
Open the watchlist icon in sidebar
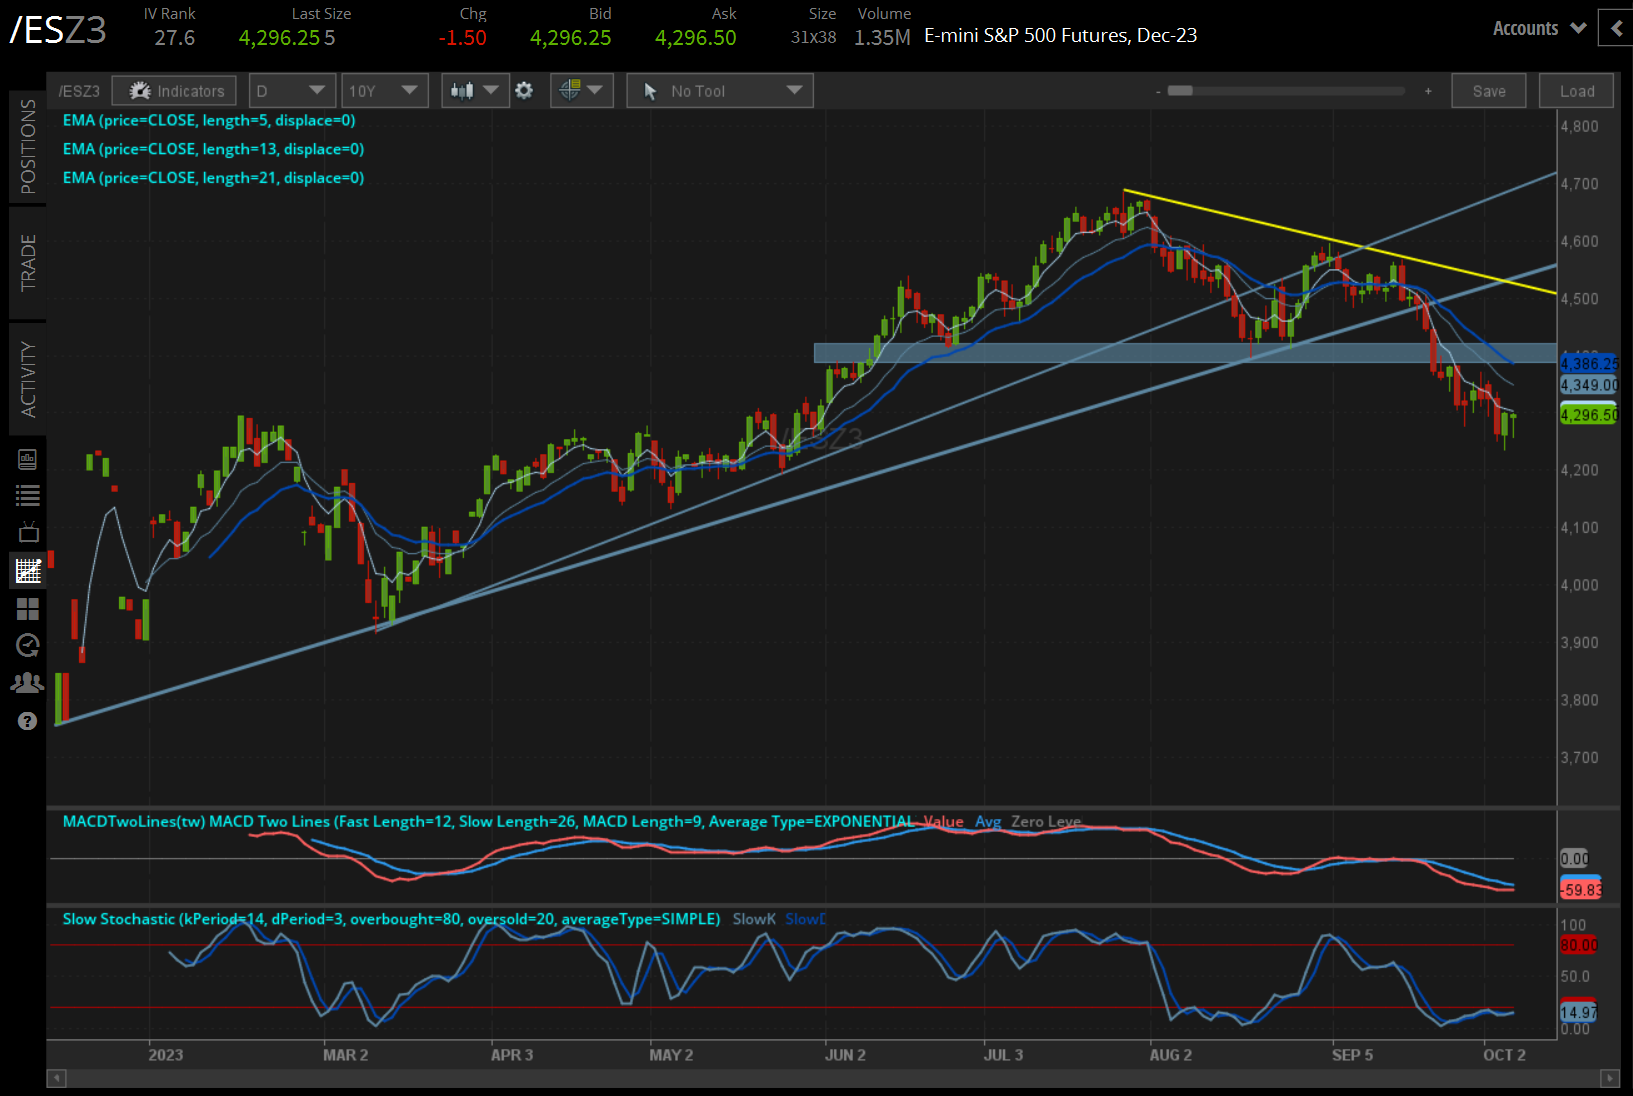tap(27, 495)
